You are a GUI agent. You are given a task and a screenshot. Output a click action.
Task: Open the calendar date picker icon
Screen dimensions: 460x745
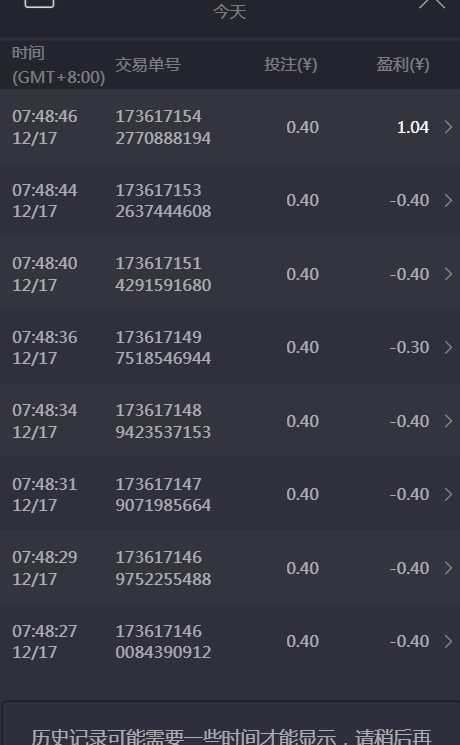39,3
